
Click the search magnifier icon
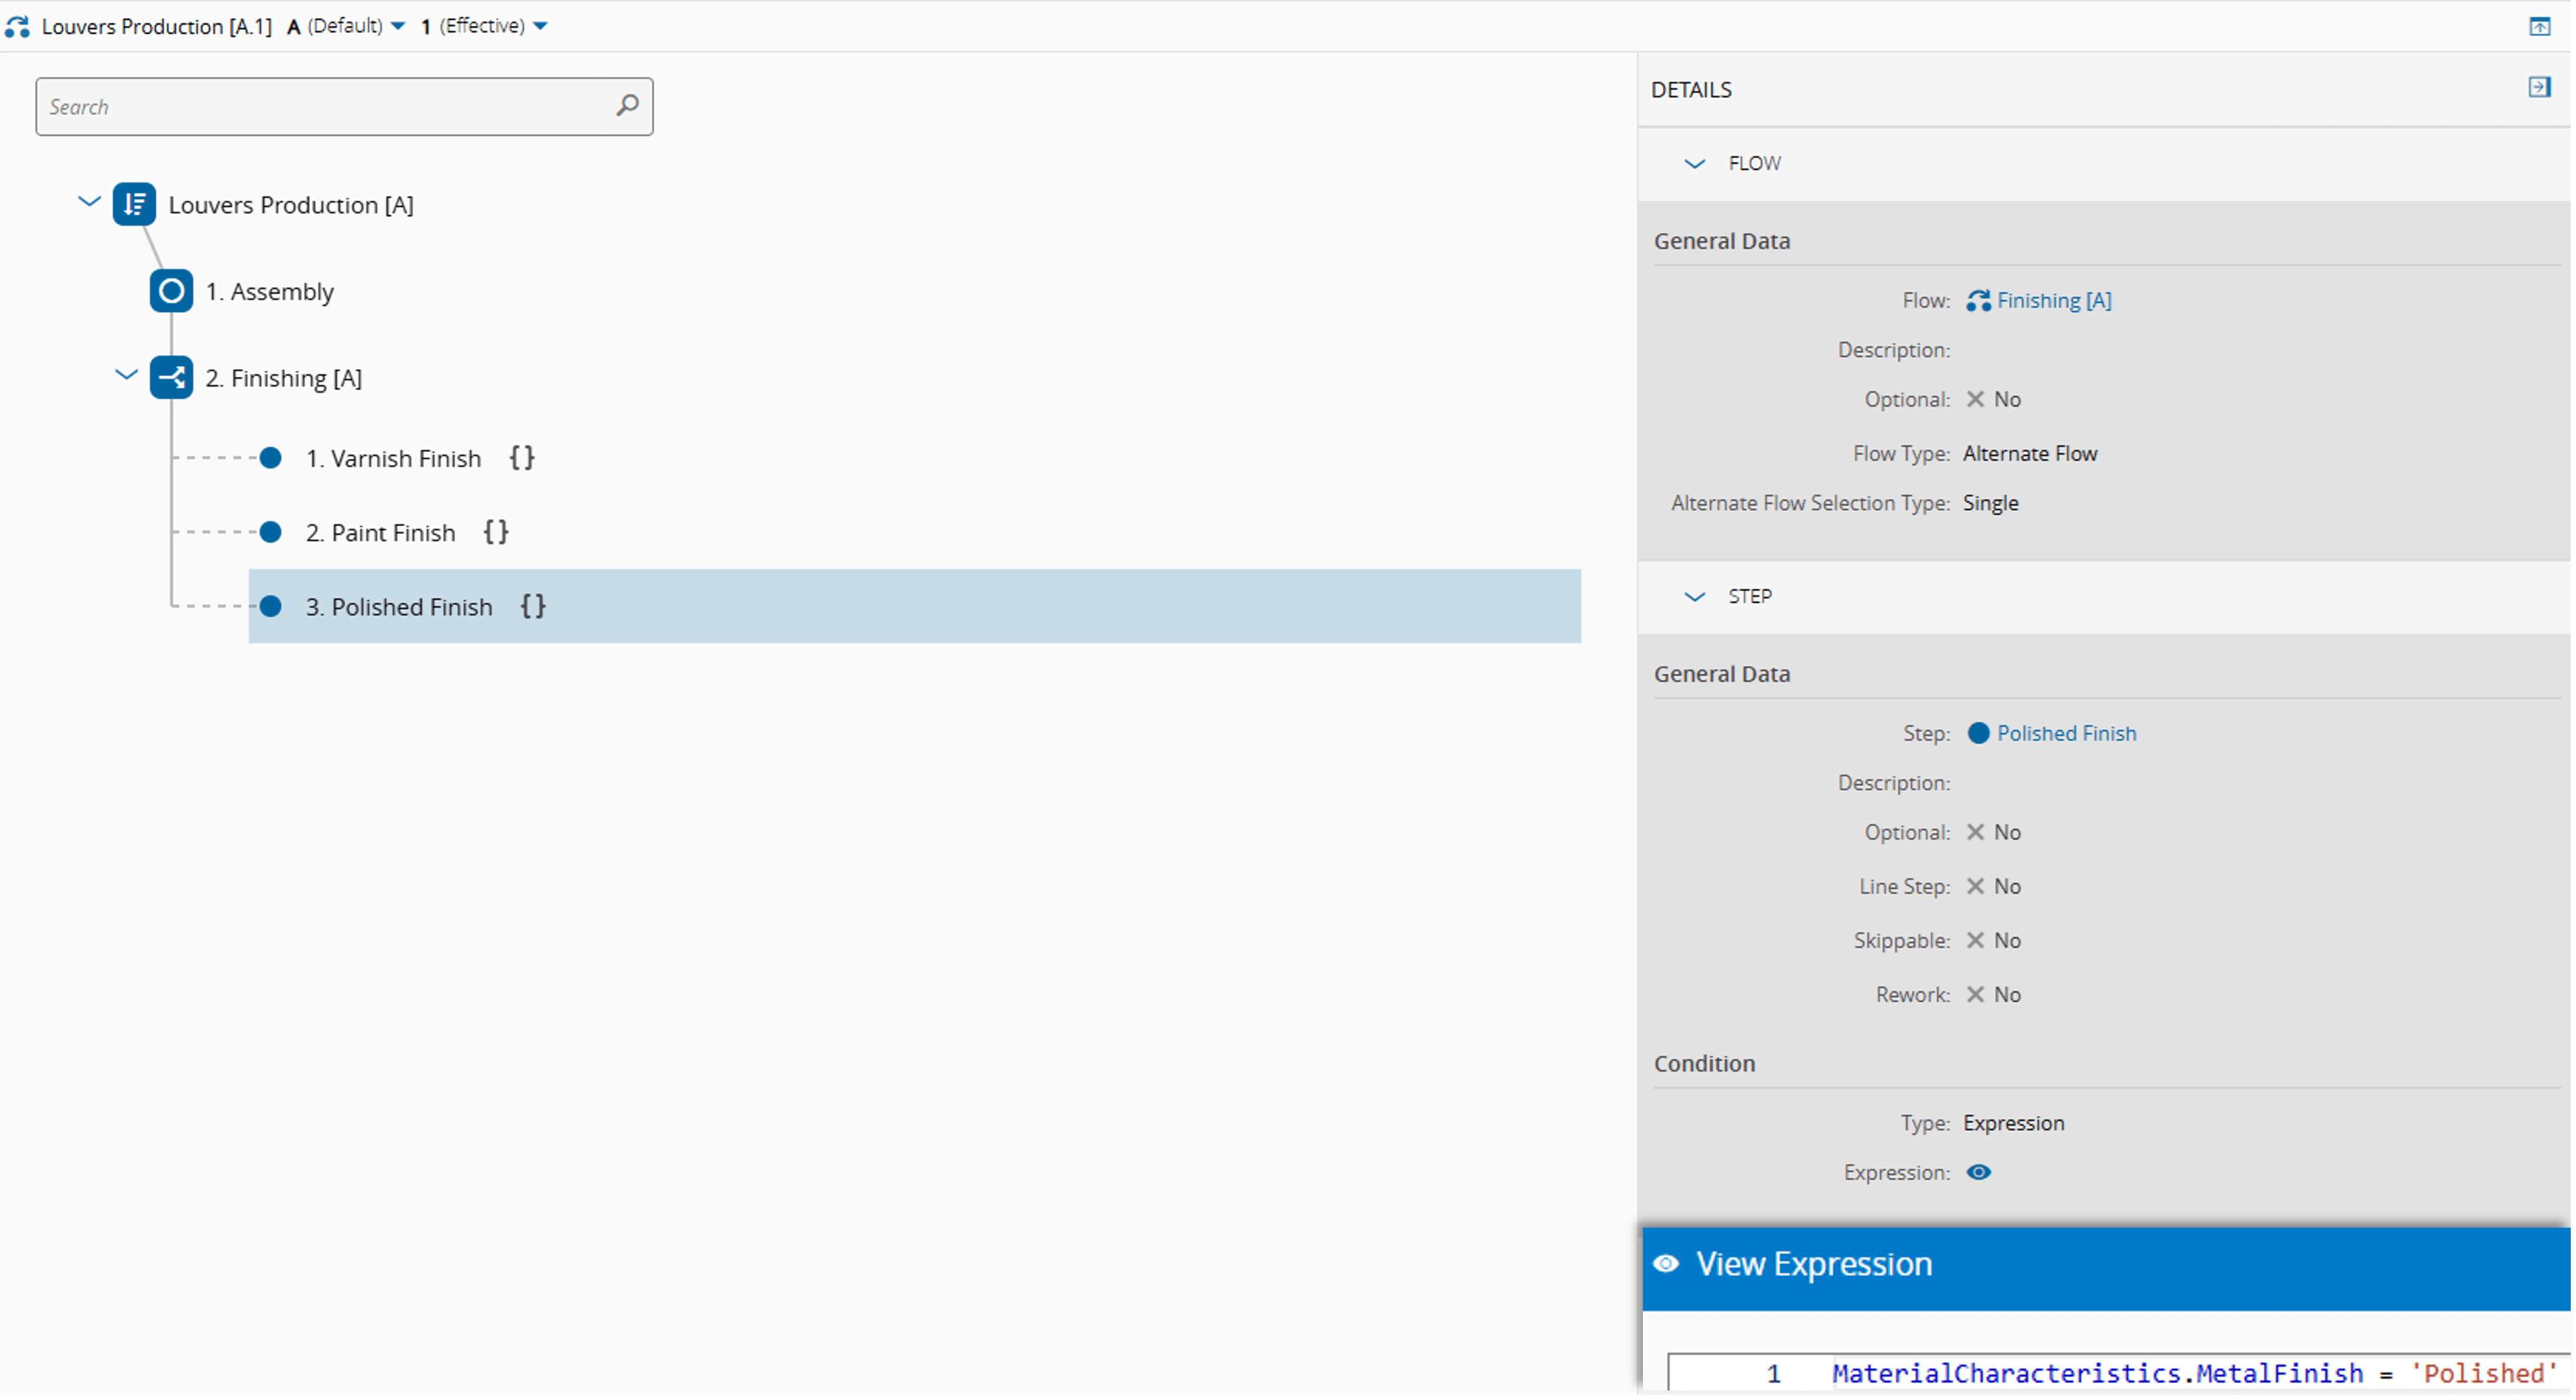(x=627, y=105)
